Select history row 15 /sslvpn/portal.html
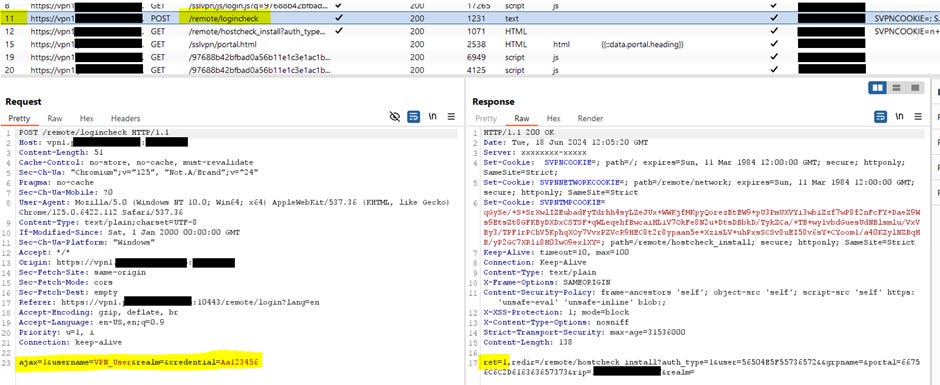The image size is (940, 385). coord(470,44)
